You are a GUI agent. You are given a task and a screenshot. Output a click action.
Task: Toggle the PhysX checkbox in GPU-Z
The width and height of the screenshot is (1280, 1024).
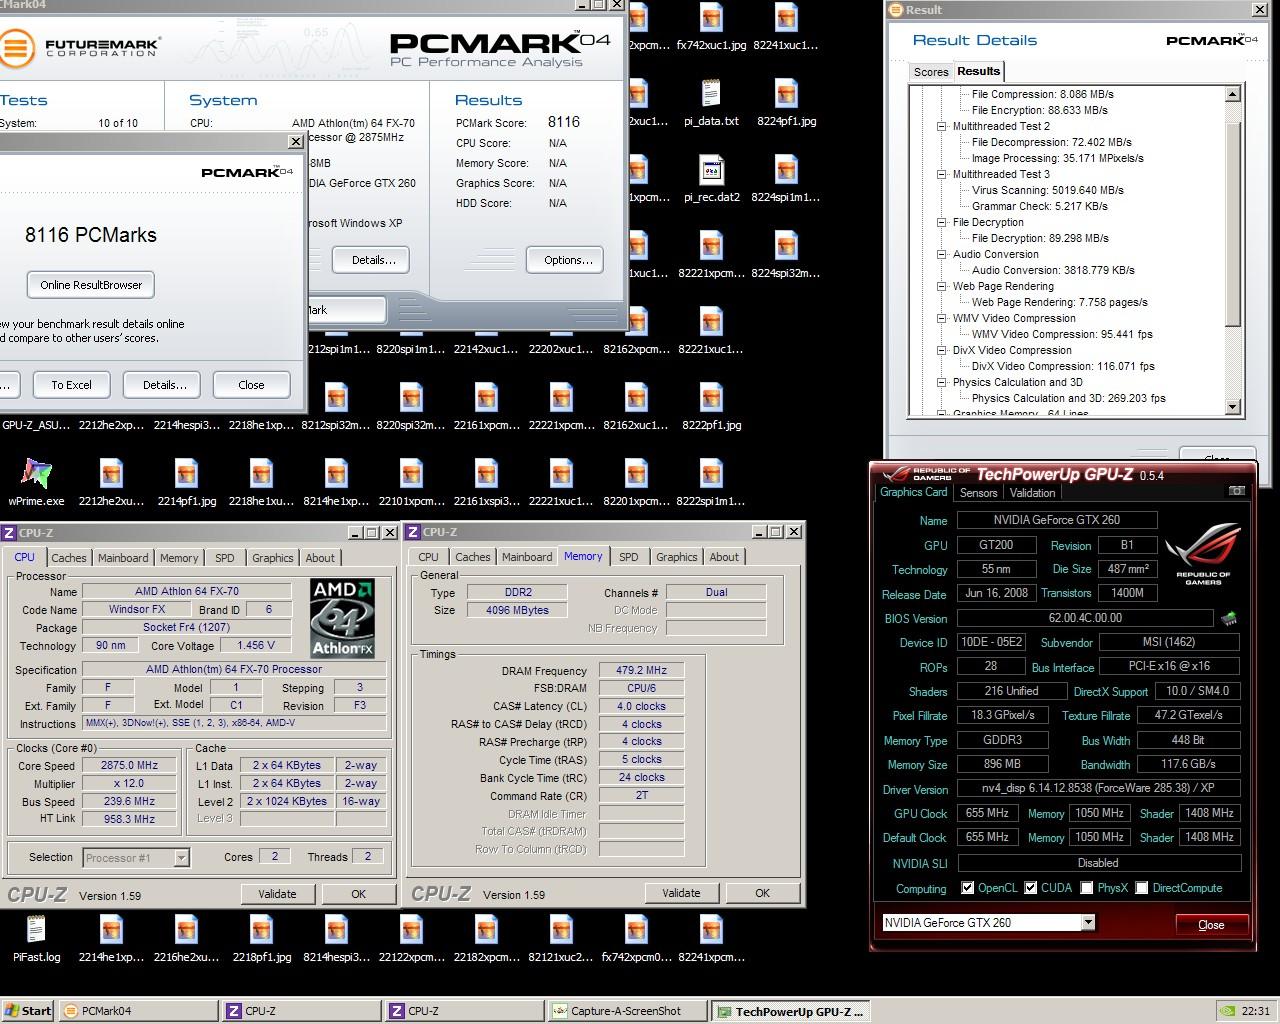[x=1087, y=888]
